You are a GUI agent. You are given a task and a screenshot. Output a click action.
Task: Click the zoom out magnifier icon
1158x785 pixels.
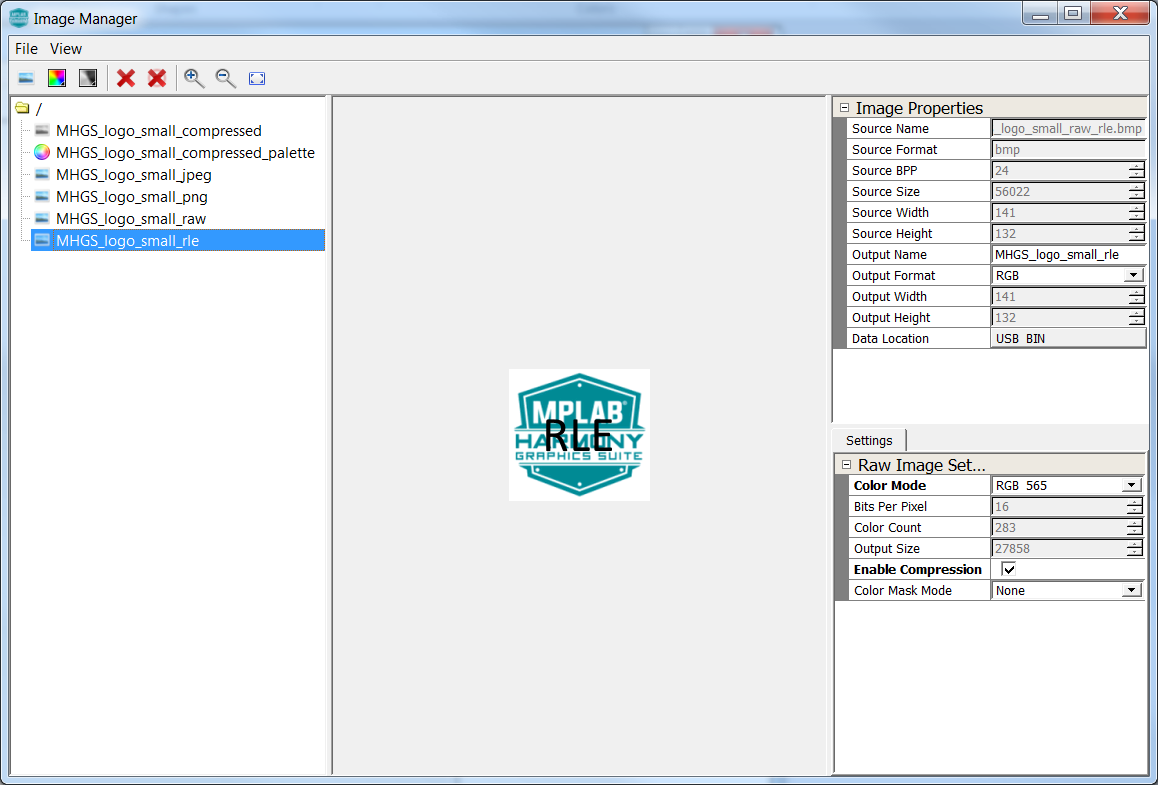click(x=225, y=78)
